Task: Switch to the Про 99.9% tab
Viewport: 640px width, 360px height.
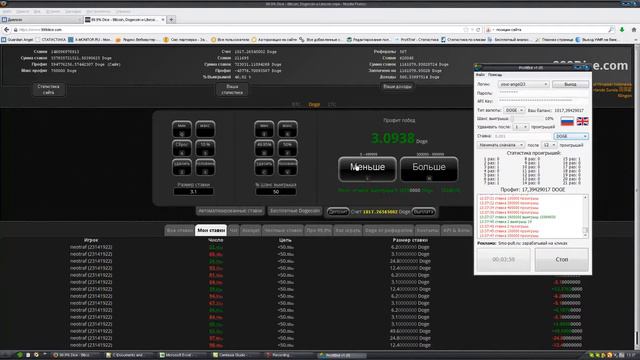Action: point(318,230)
